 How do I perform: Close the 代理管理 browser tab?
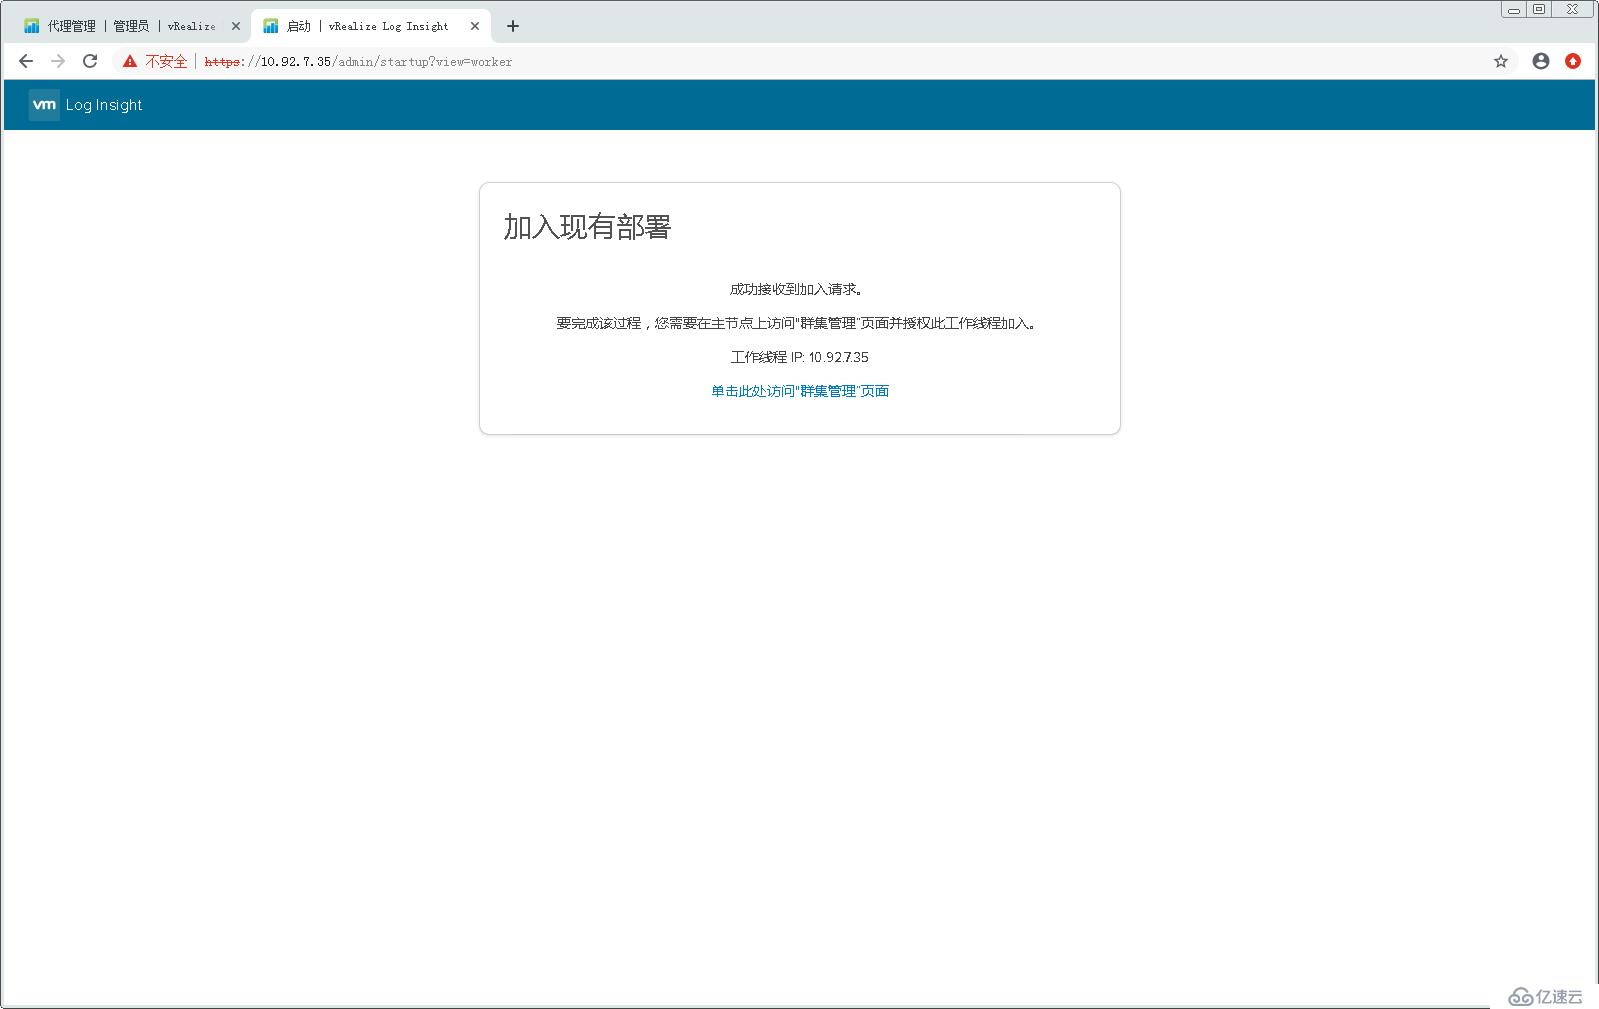pyautogui.click(x=236, y=26)
